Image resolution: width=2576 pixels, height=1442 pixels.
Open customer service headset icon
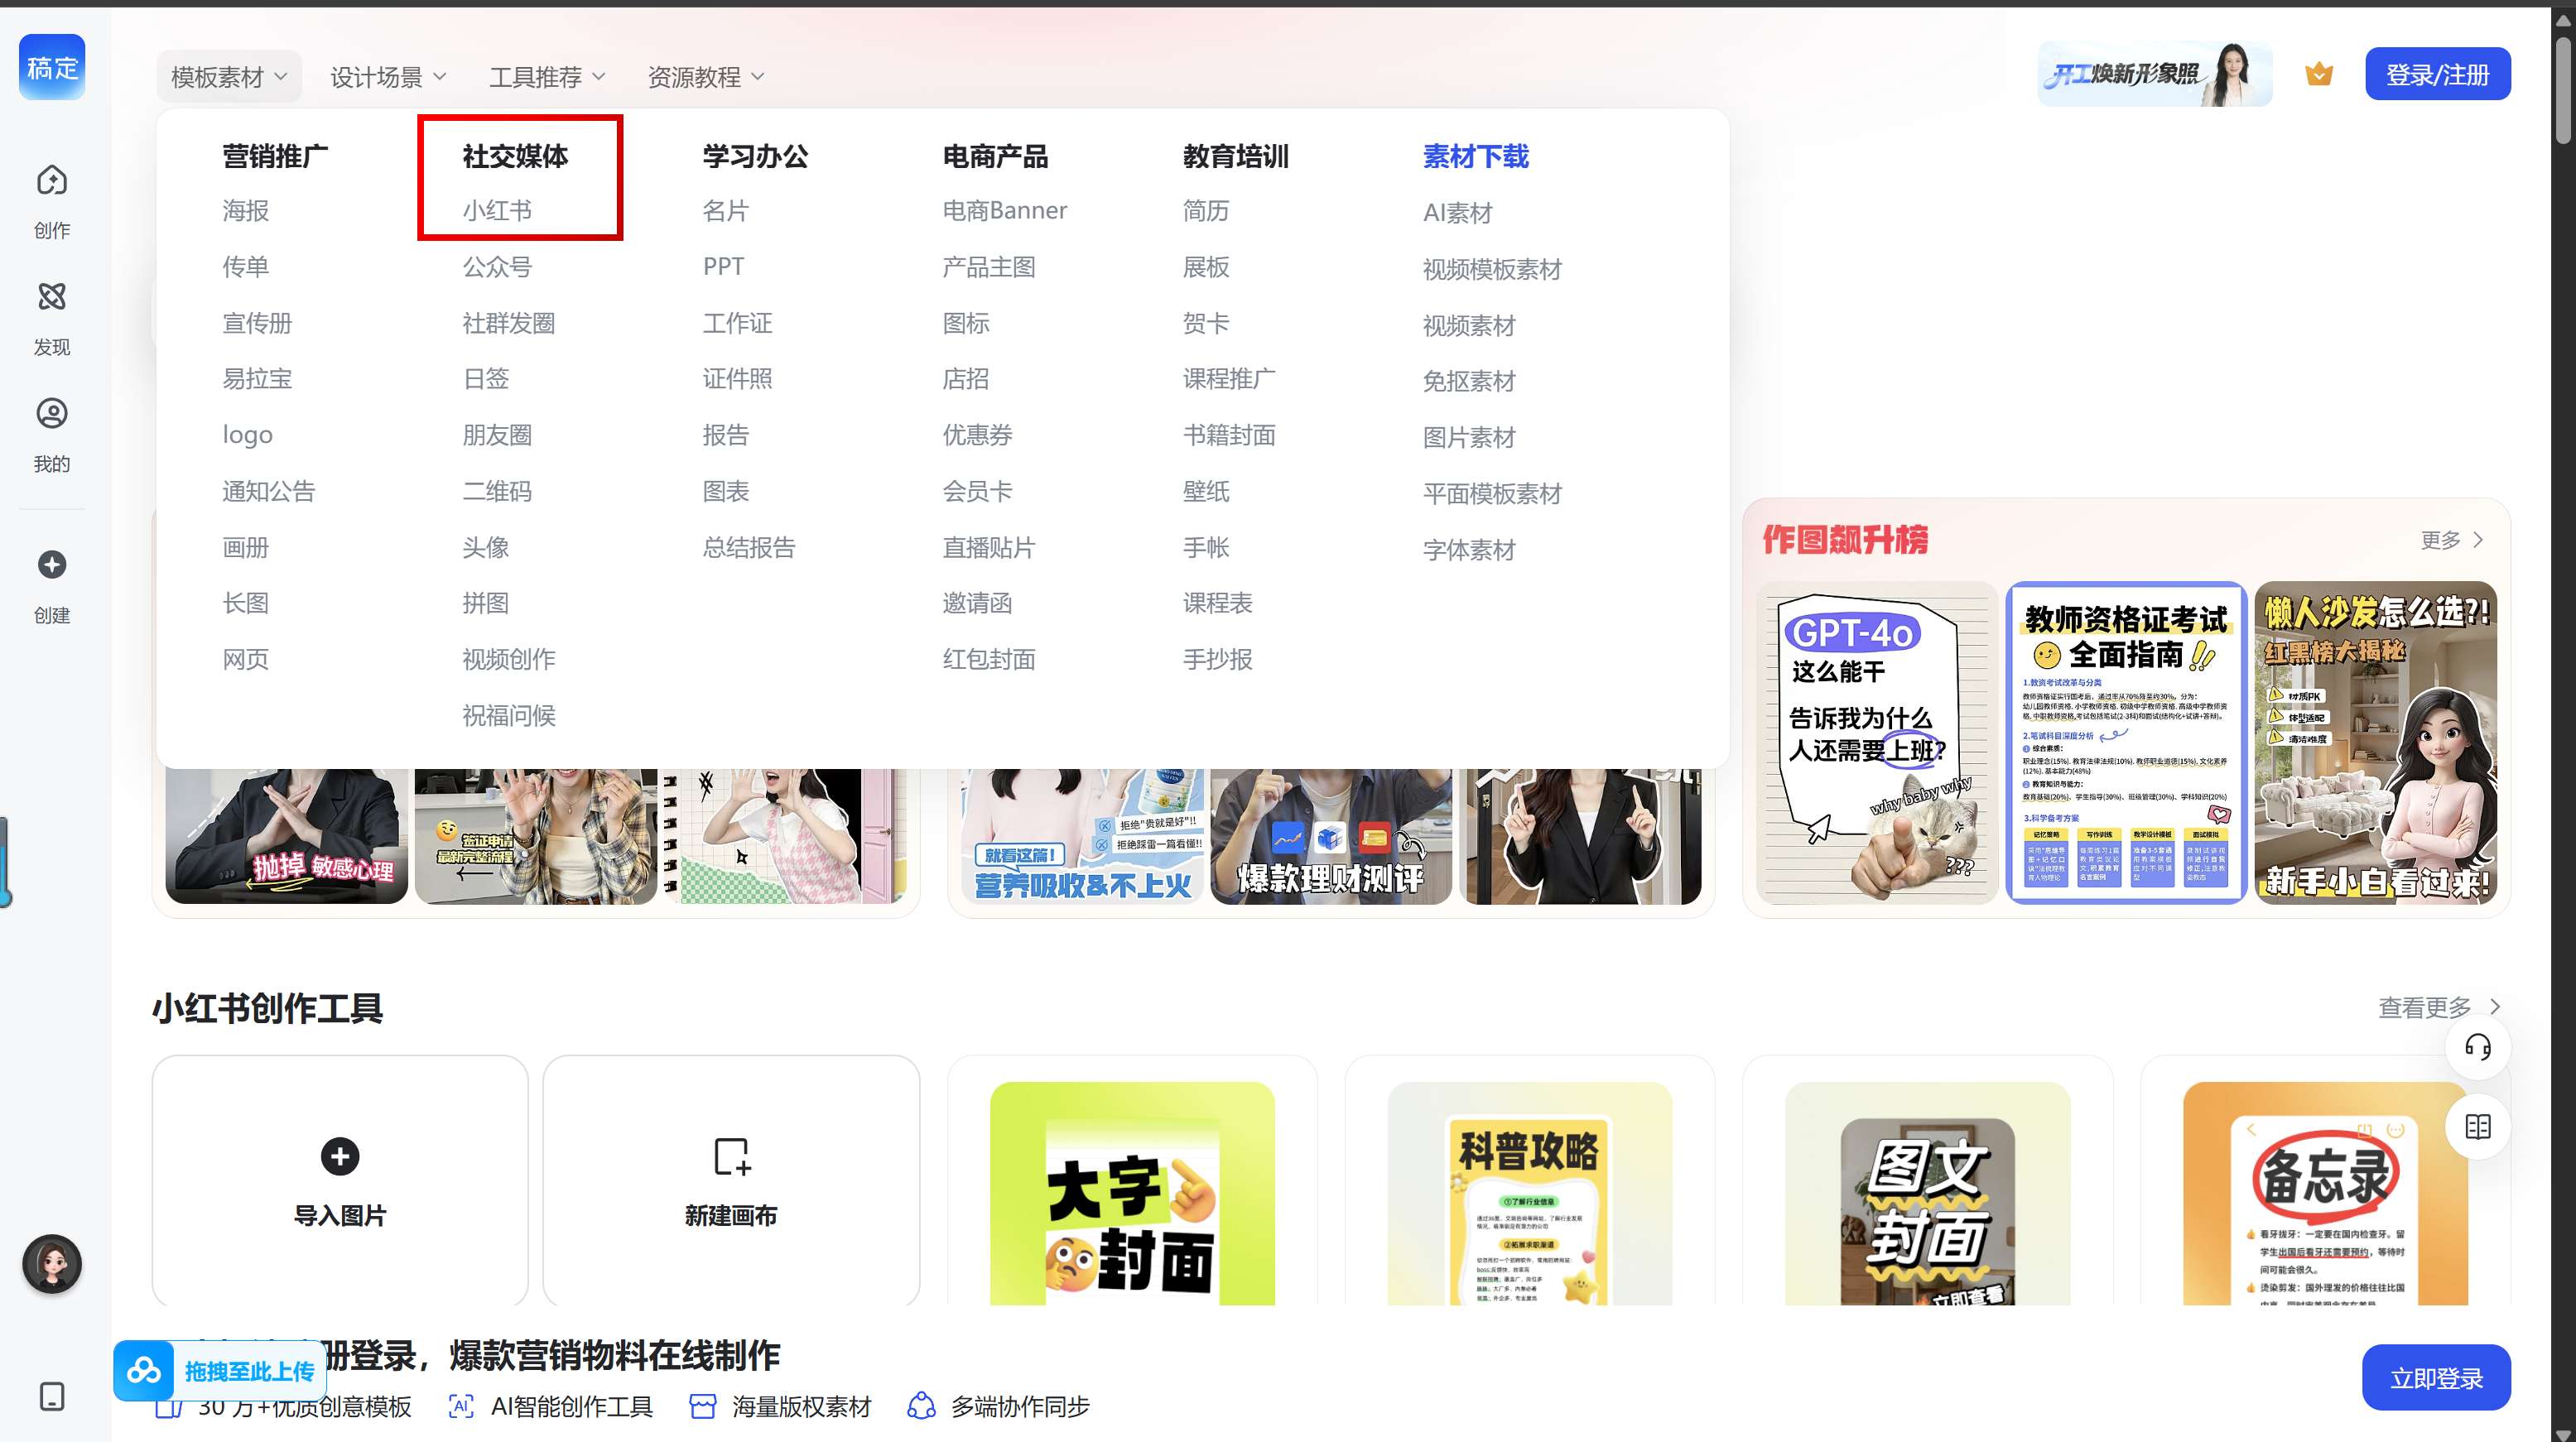[2477, 1047]
